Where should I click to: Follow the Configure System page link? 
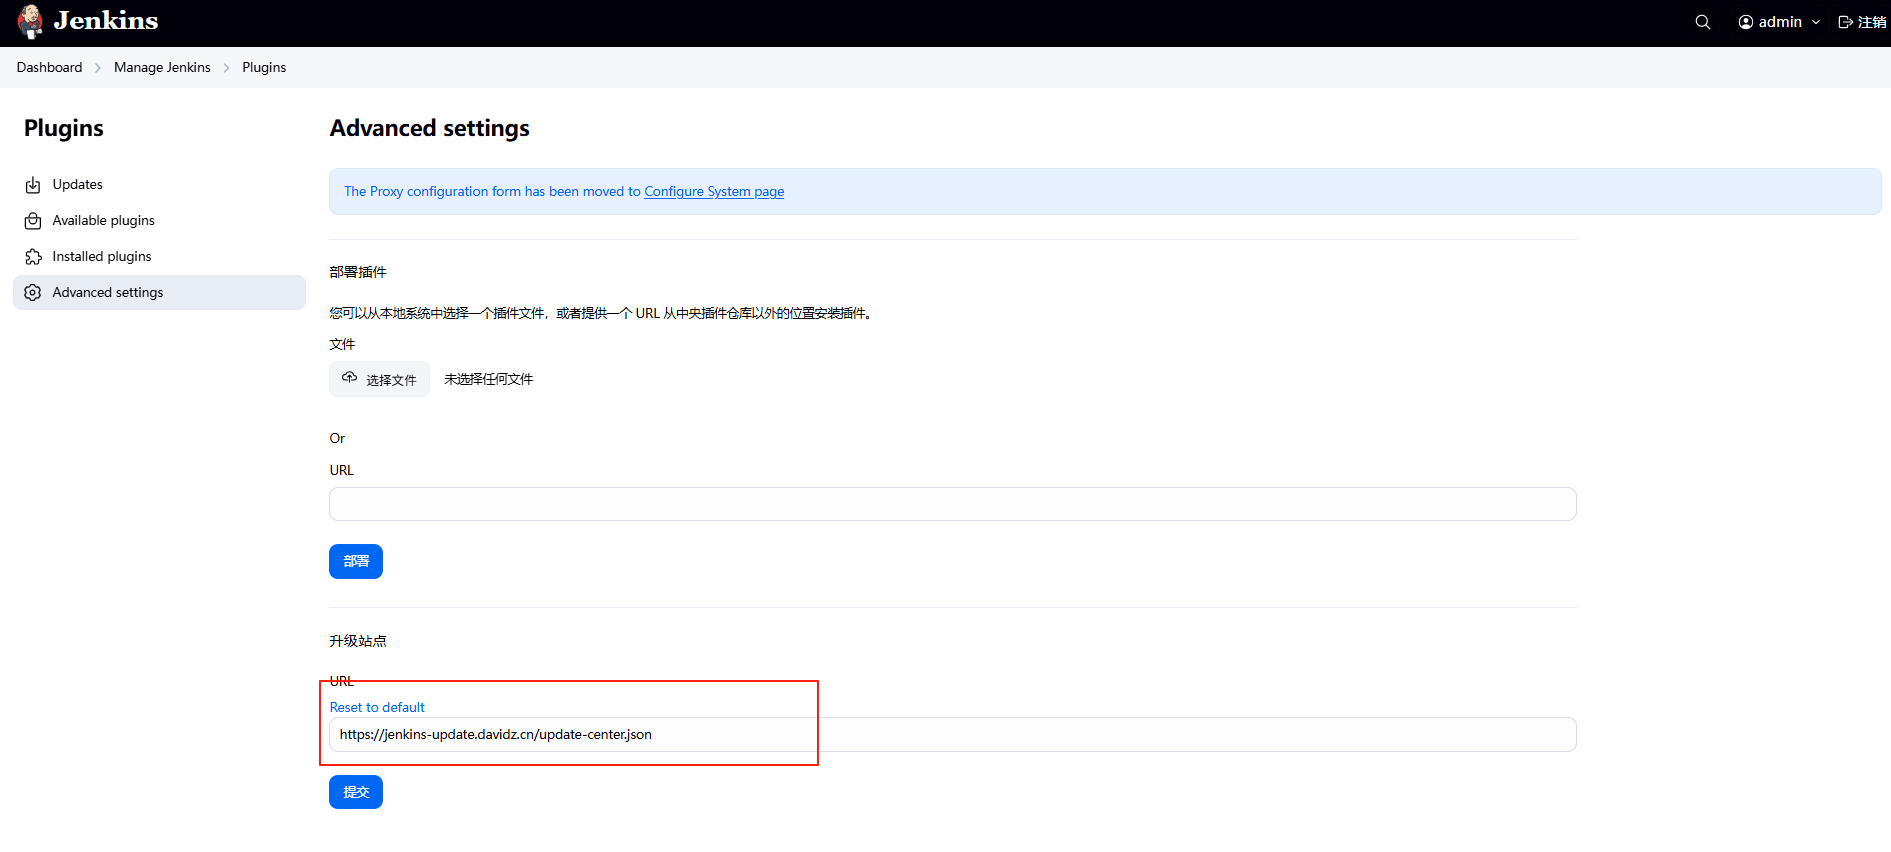[714, 192]
